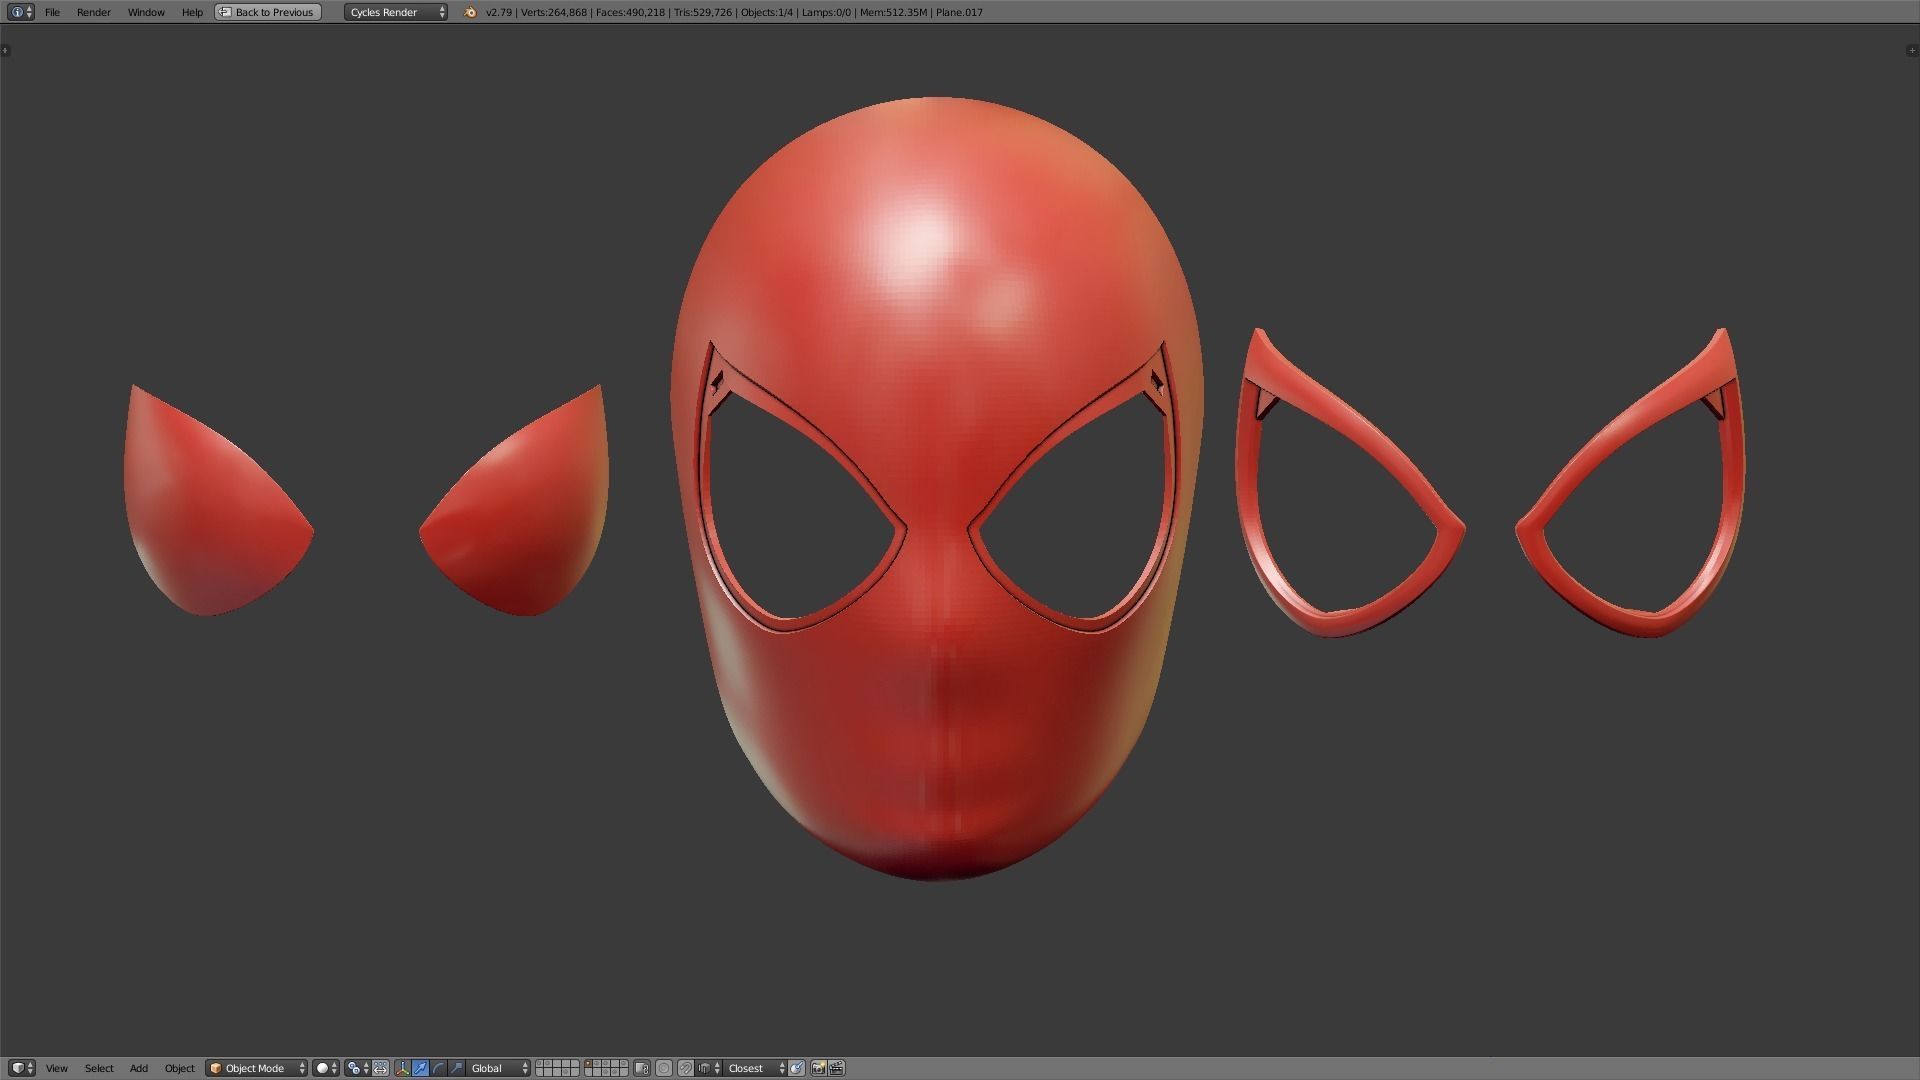1920x1080 pixels.
Task: Open the Global transform orientation dropdown
Action: click(x=499, y=1068)
